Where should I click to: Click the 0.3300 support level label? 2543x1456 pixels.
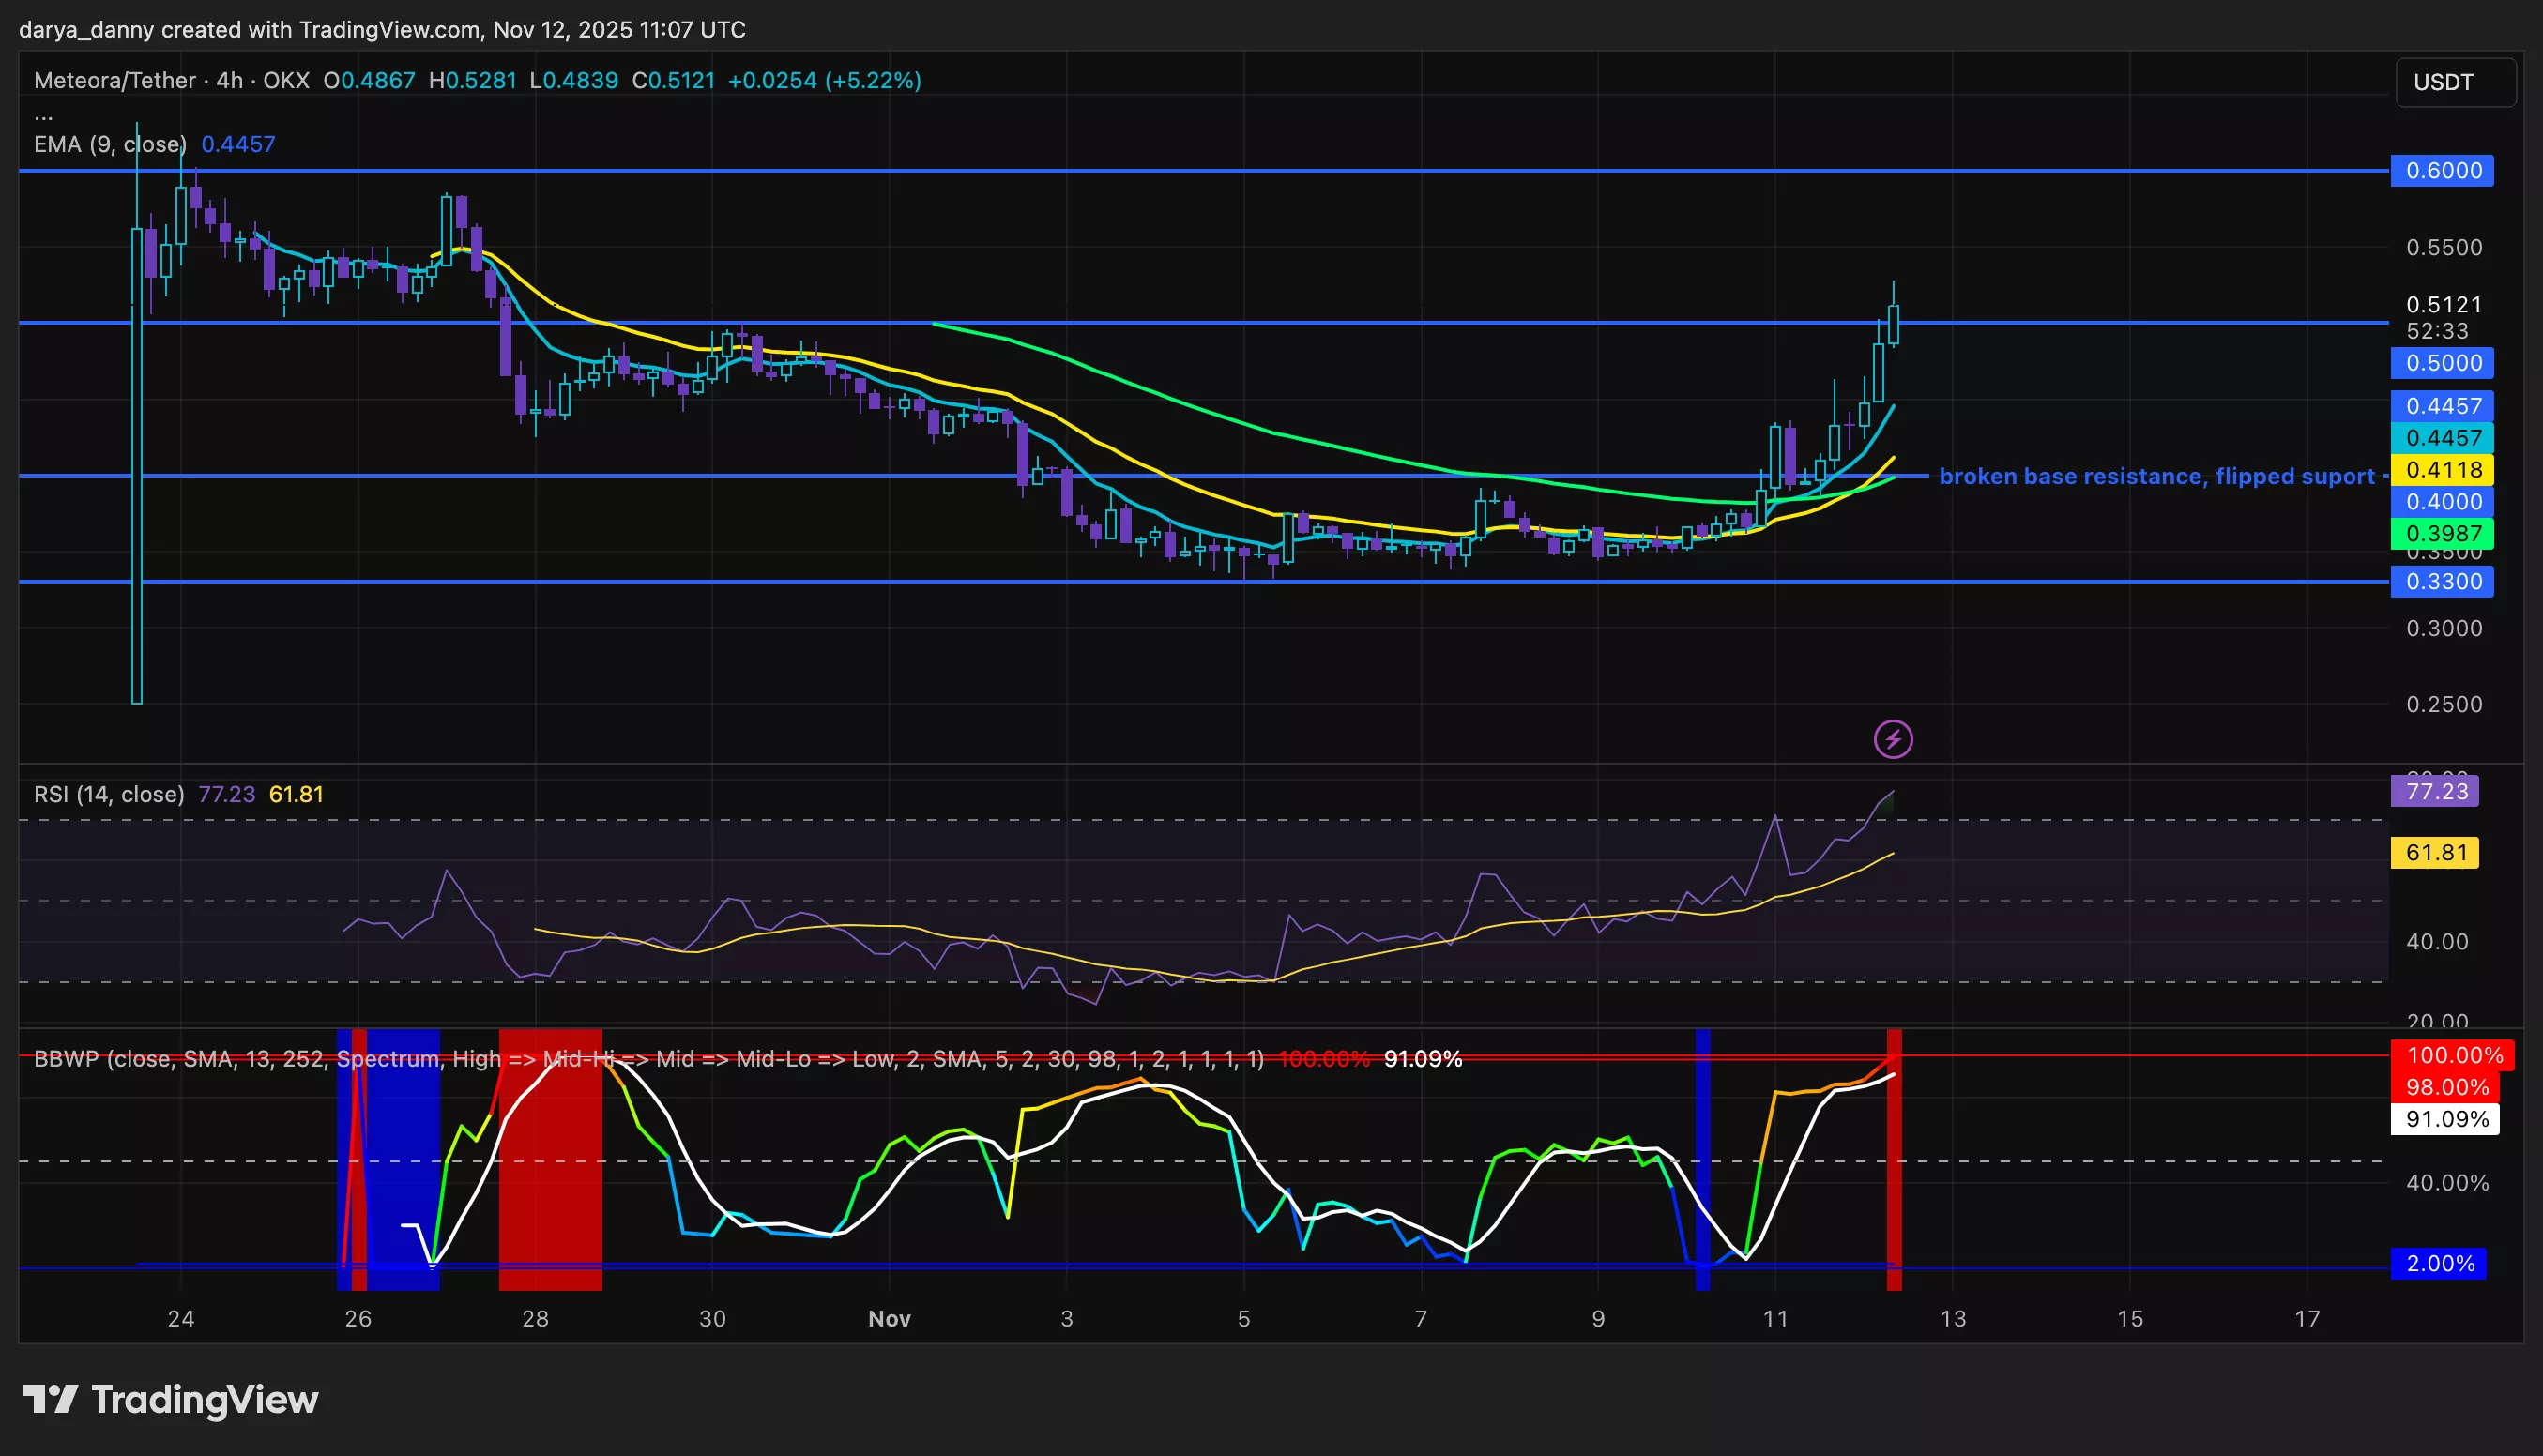pyautogui.click(x=2441, y=582)
